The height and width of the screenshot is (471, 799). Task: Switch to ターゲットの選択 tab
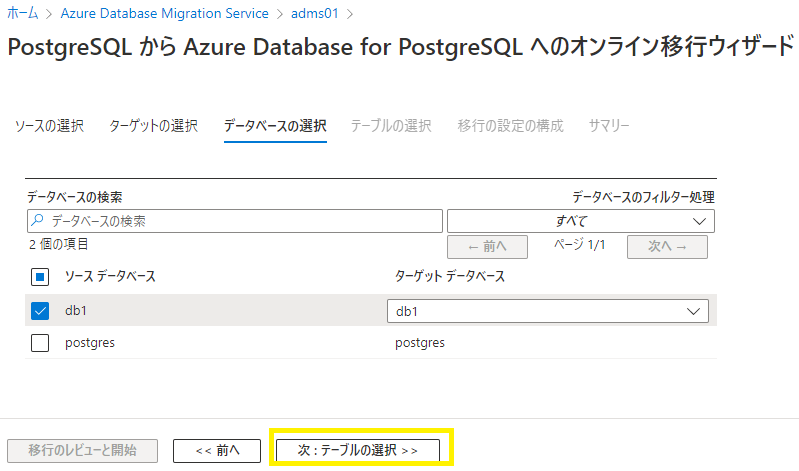coord(154,125)
